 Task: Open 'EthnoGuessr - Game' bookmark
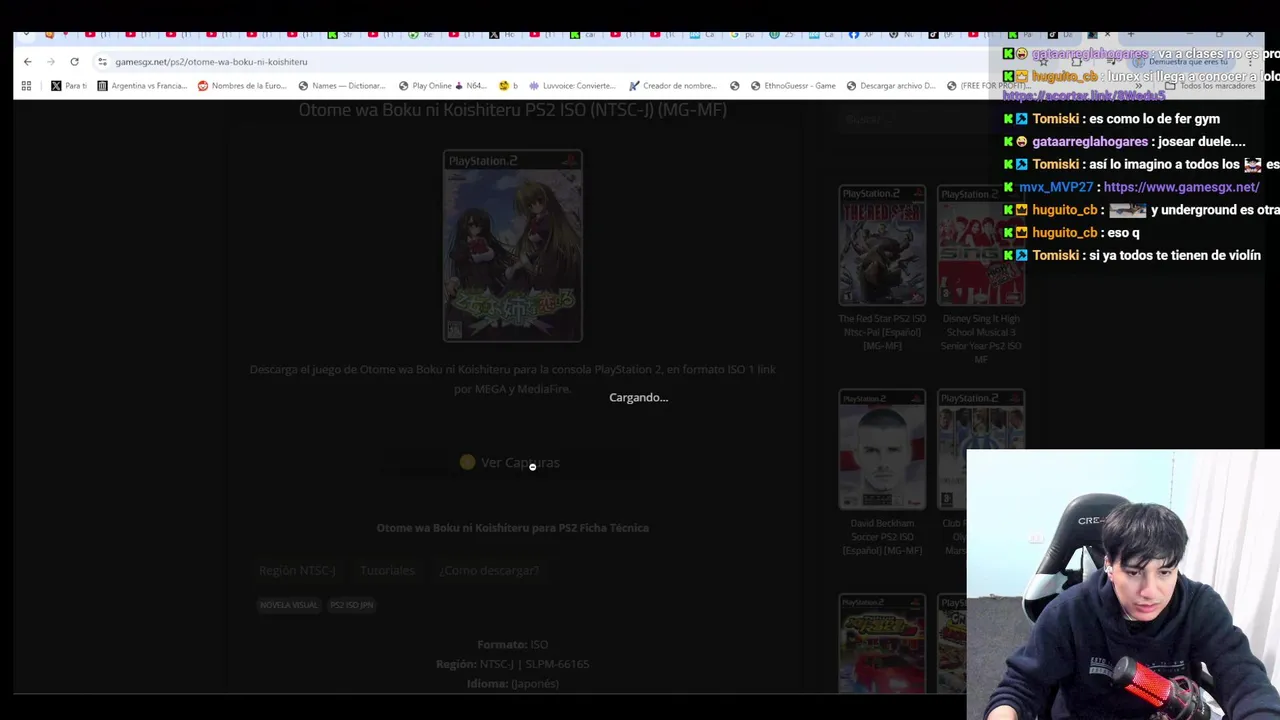click(793, 86)
